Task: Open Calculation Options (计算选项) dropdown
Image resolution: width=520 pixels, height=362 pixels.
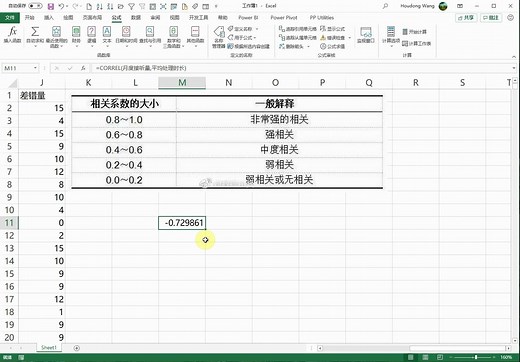Action: pos(391,36)
